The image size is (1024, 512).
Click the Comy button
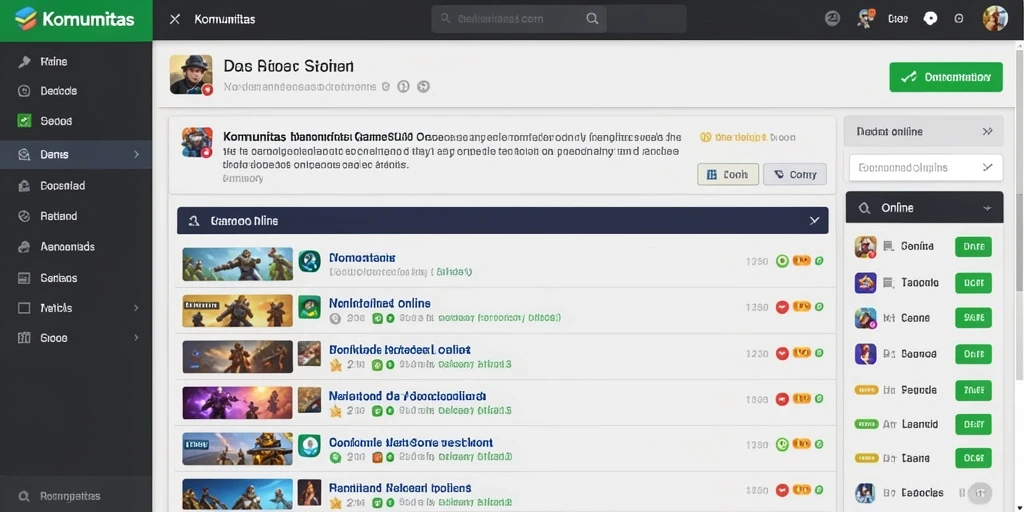[x=795, y=174]
